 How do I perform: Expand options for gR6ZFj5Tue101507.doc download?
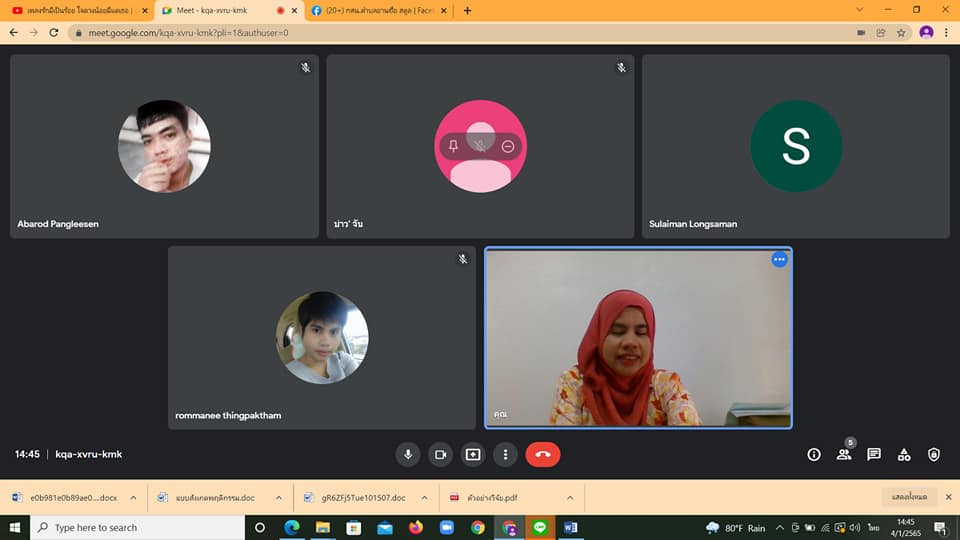click(x=424, y=497)
